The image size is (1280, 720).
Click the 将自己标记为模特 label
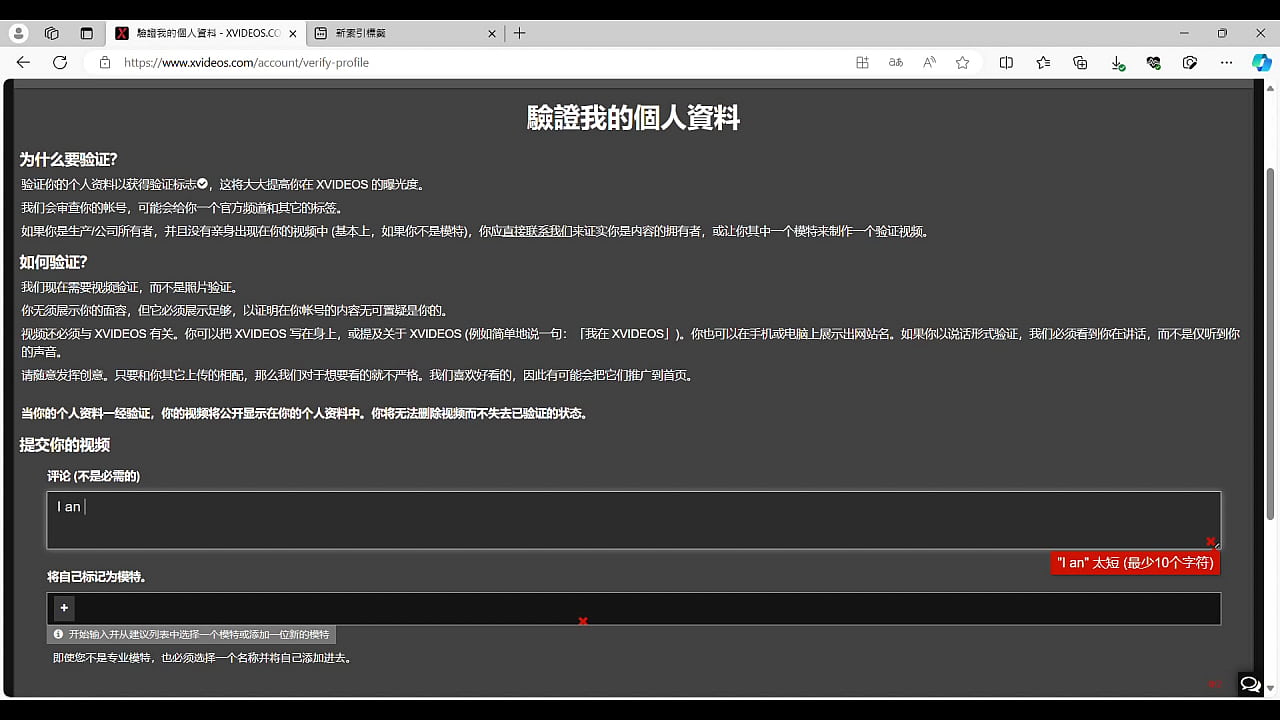97,577
